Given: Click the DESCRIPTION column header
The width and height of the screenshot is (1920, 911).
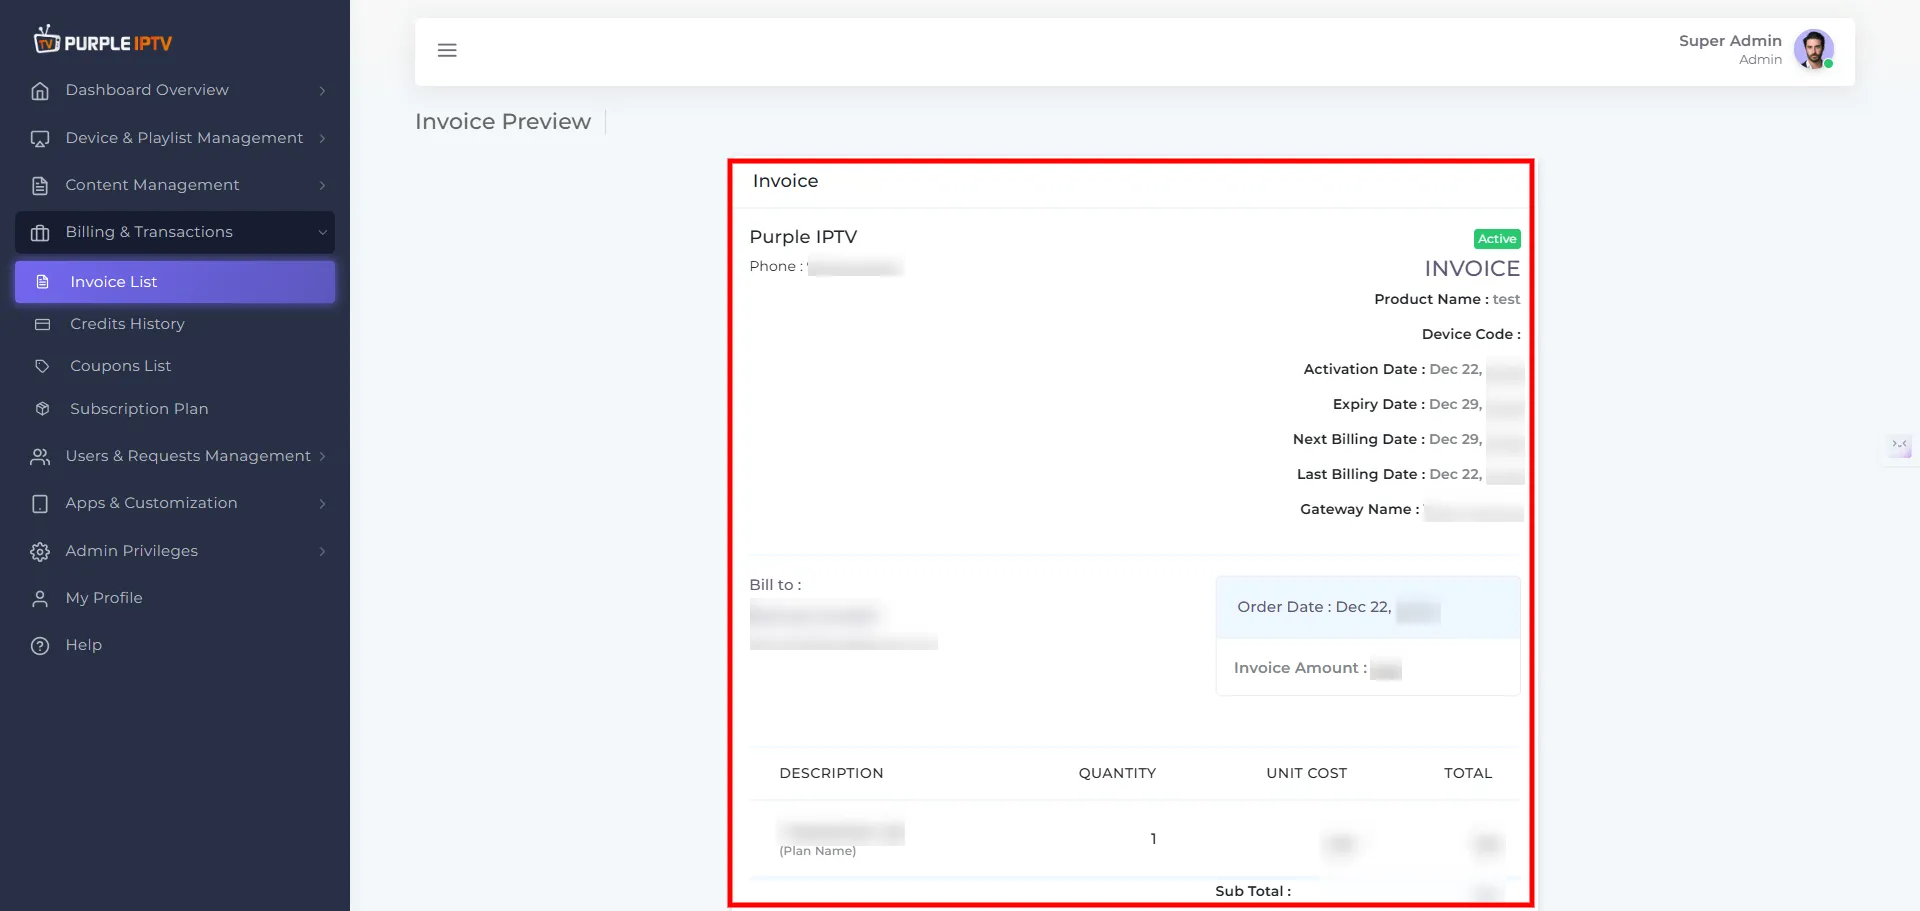Looking at the screenshot, I should (x=831, y=773).
